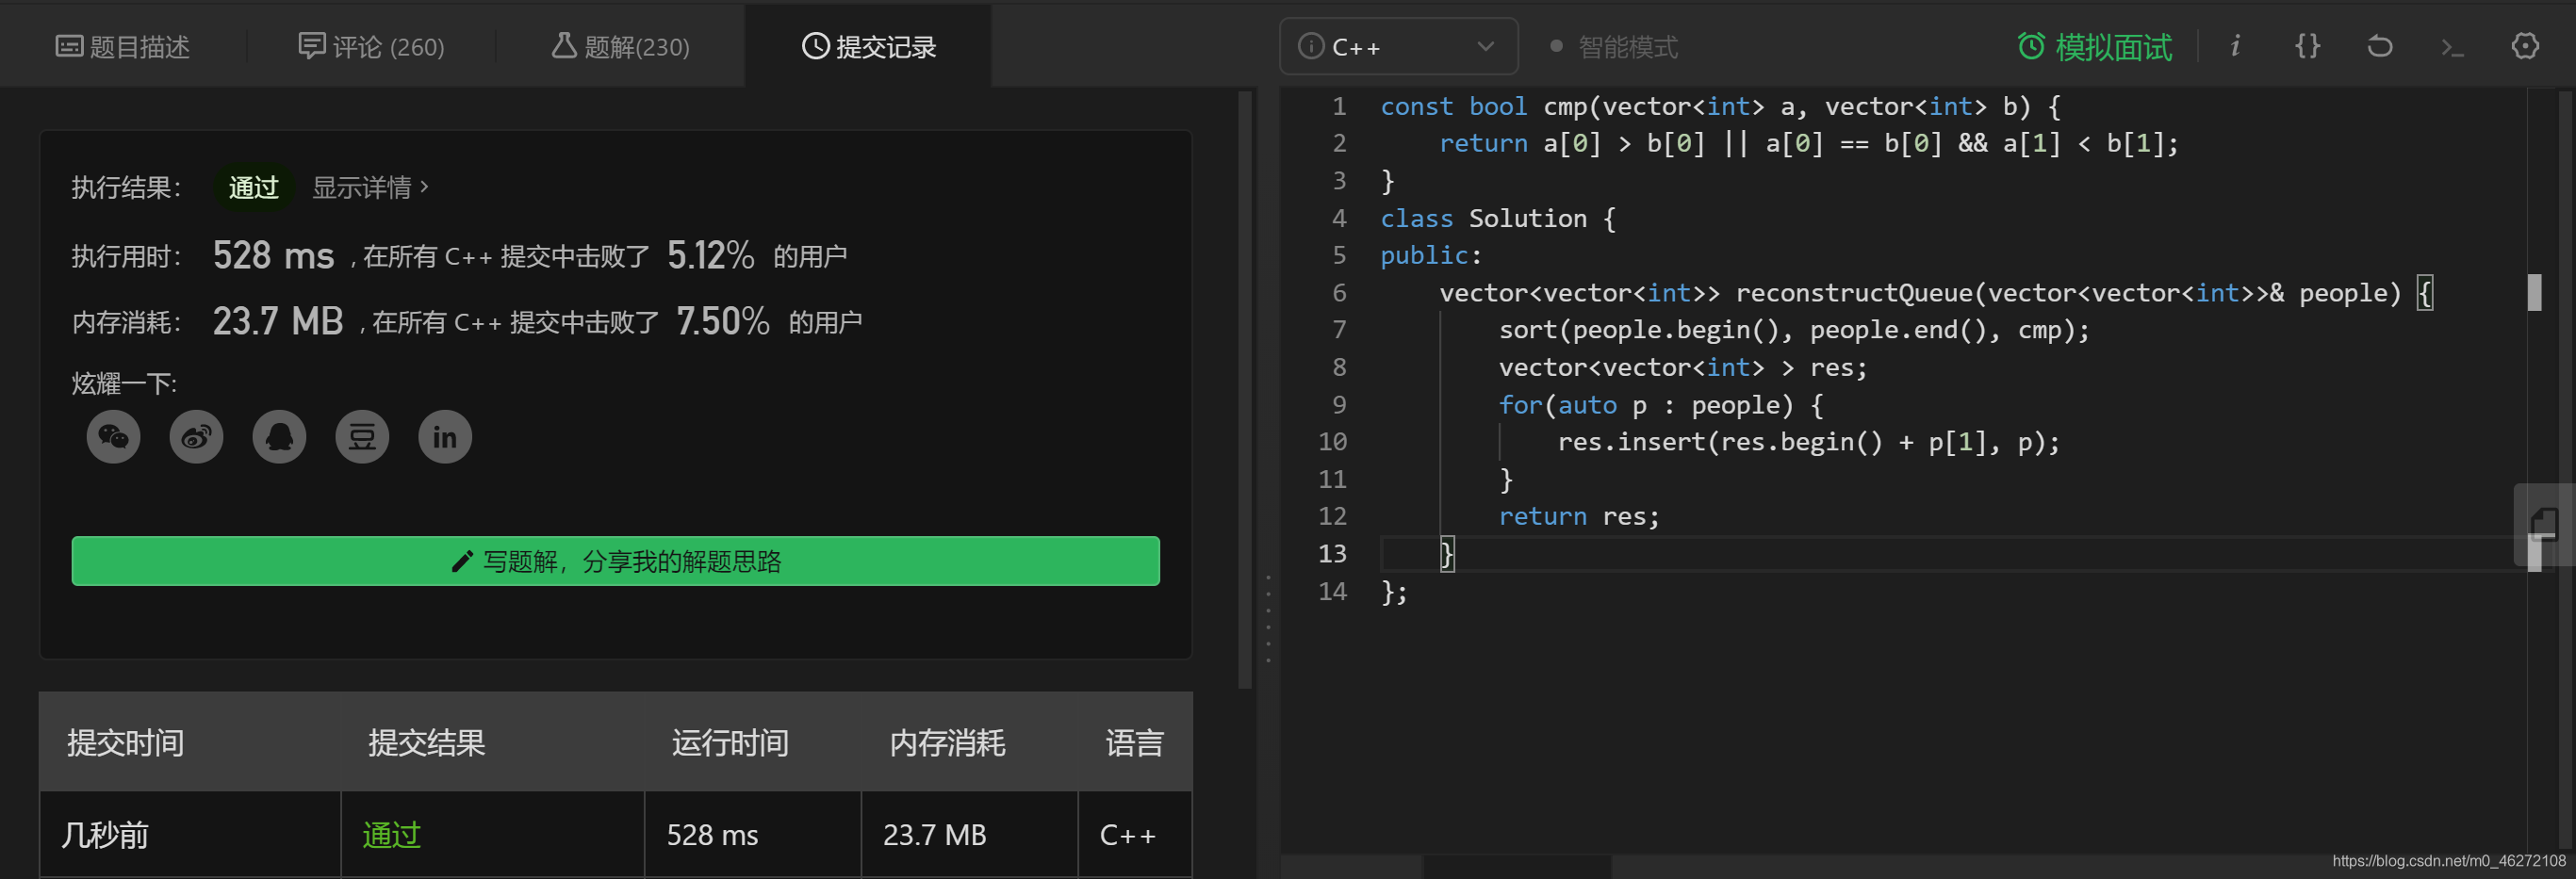Open 显示详情 details link

pos(370,188)
